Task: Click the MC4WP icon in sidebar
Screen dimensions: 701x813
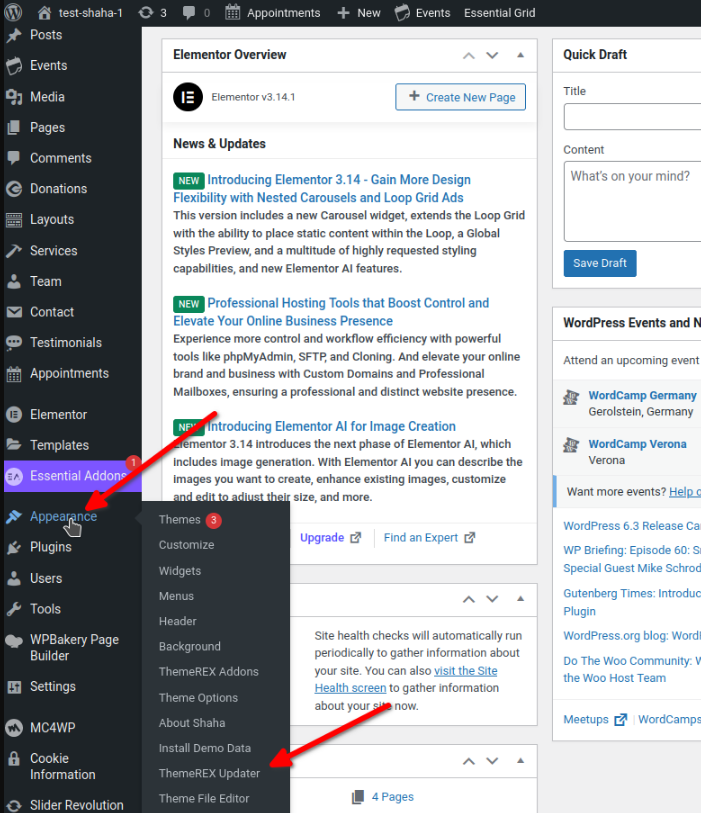Action: tap(14, 727)
